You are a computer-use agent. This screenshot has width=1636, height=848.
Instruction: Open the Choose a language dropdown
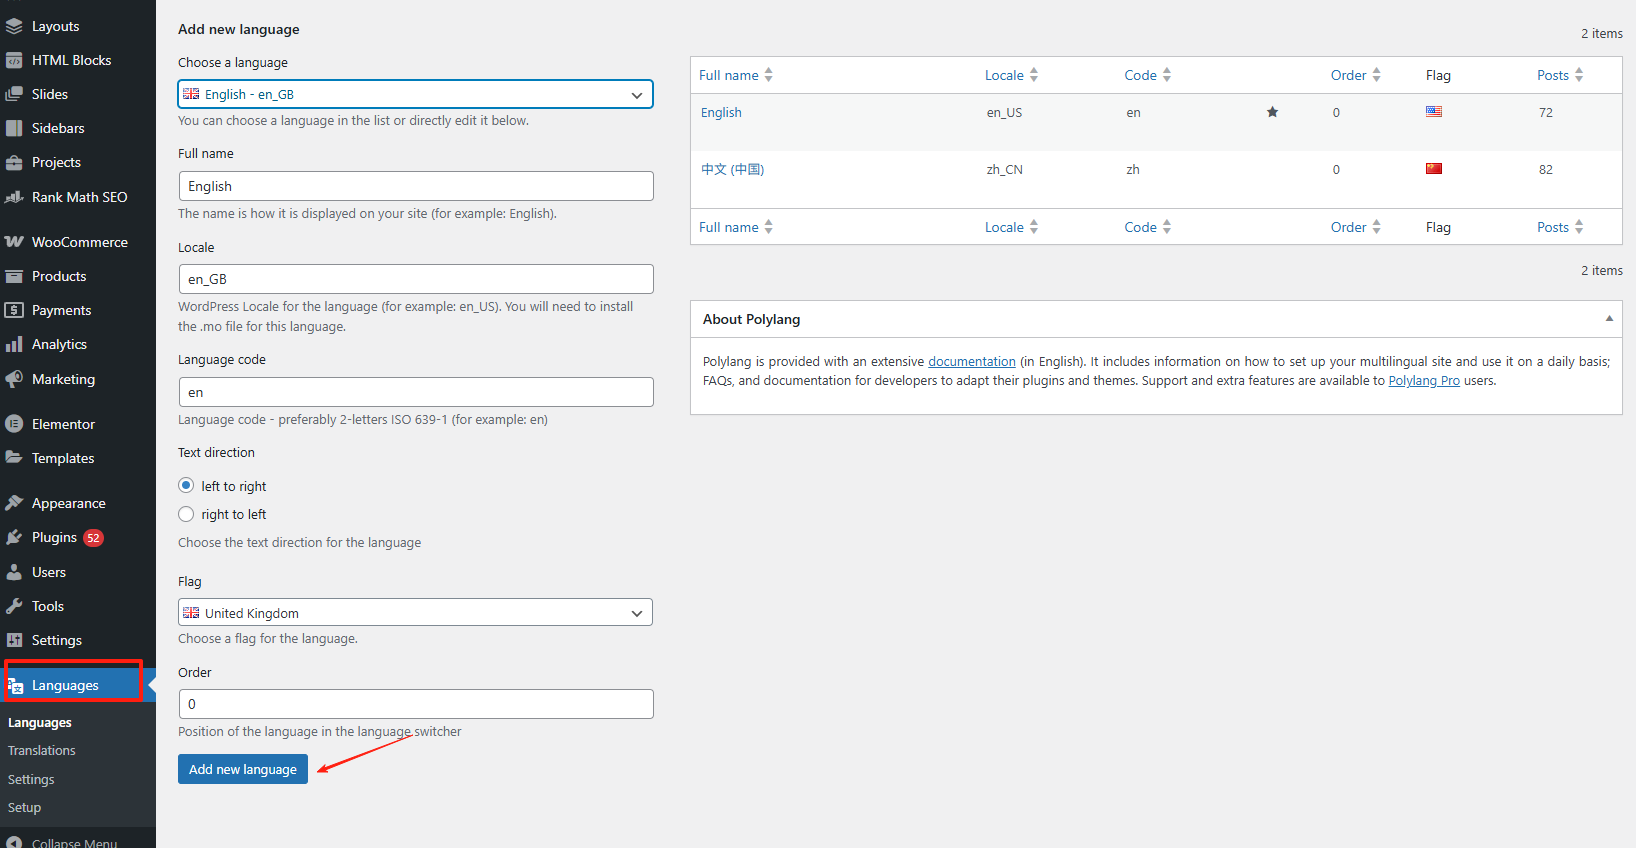click(x=415, y=94)
